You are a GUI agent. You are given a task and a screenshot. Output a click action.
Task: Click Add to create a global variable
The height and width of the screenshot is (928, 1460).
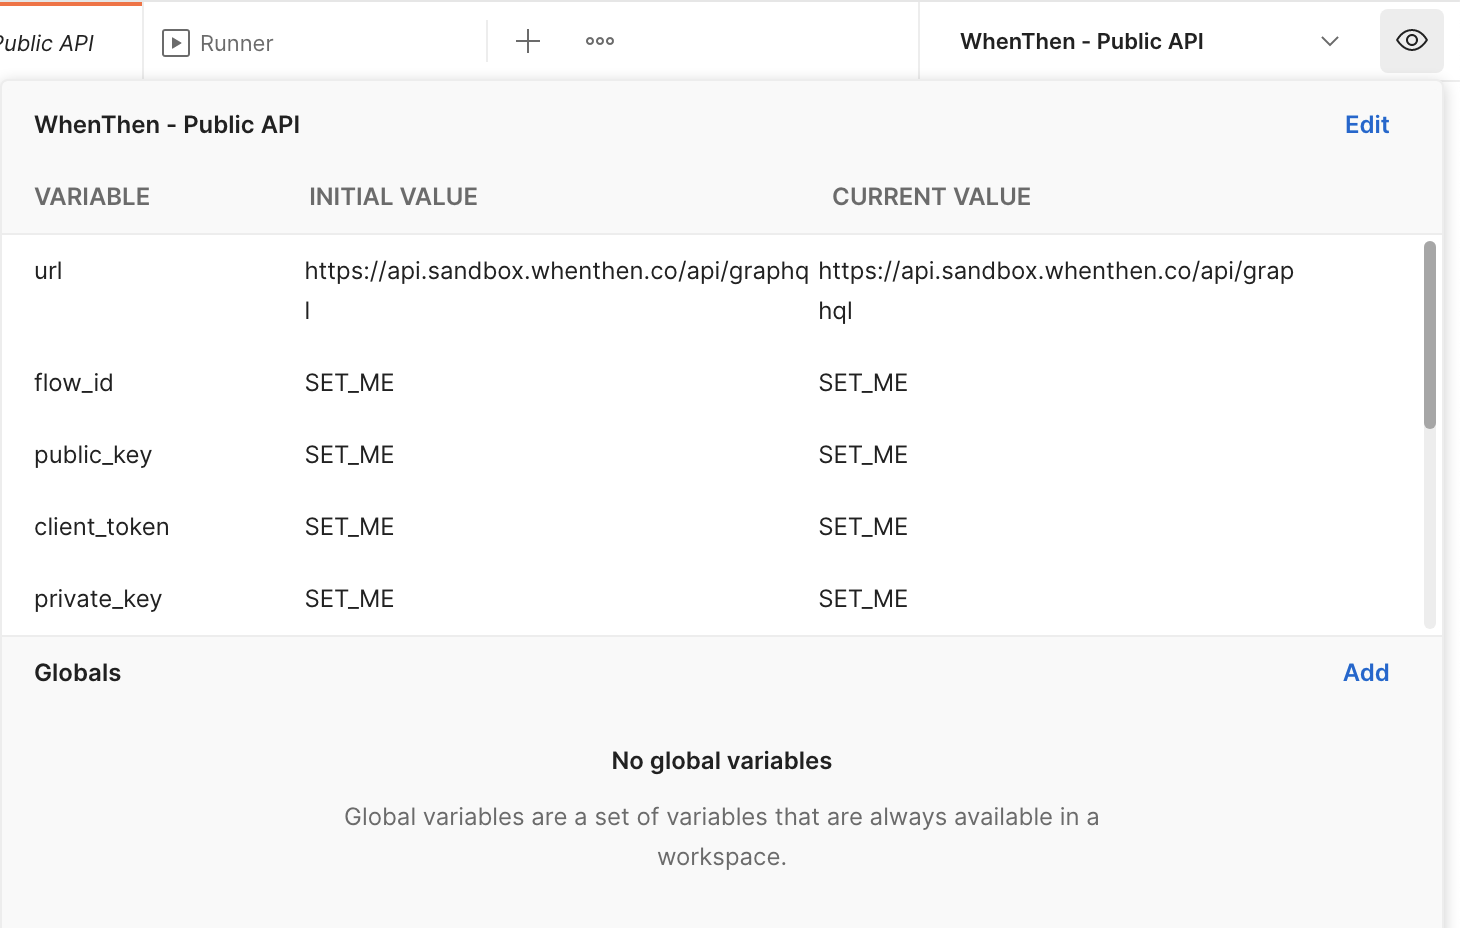1365,672
